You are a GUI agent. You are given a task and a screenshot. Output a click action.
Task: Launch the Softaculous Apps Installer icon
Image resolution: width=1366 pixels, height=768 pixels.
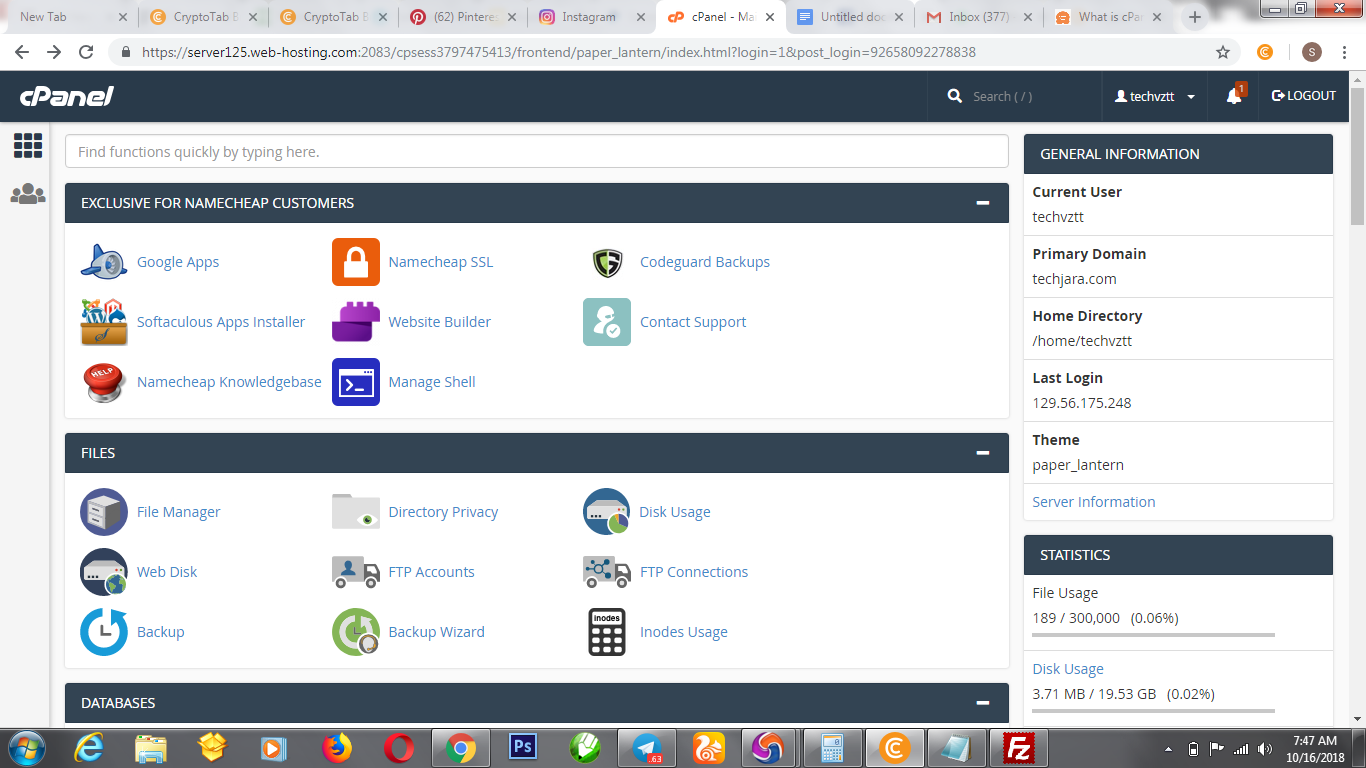(x=104, y=322)
